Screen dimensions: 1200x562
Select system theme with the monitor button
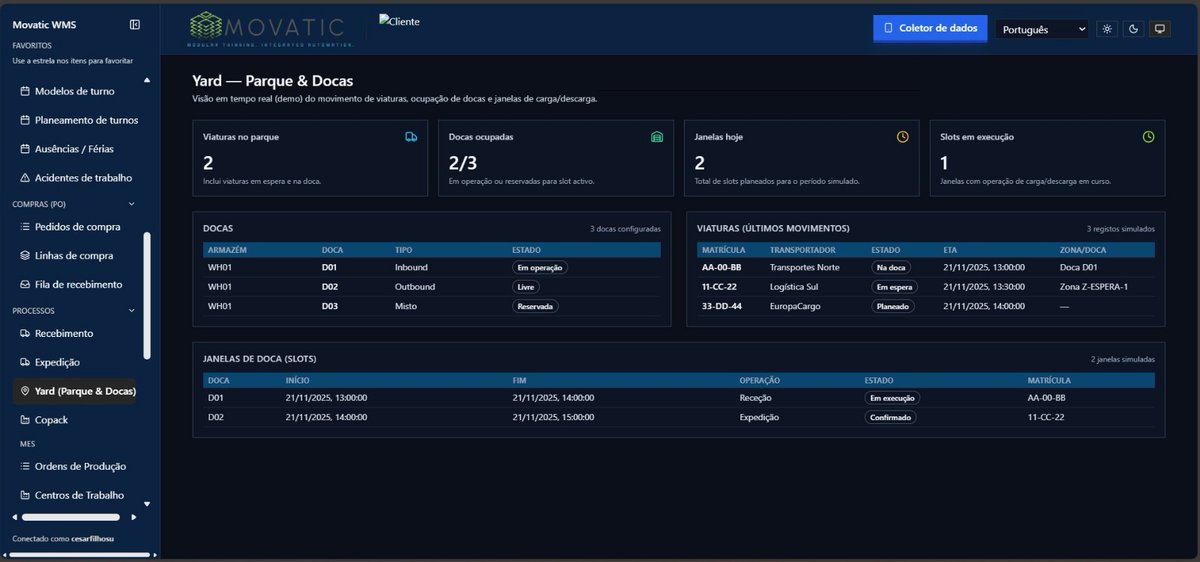(x=1160, y=29)
